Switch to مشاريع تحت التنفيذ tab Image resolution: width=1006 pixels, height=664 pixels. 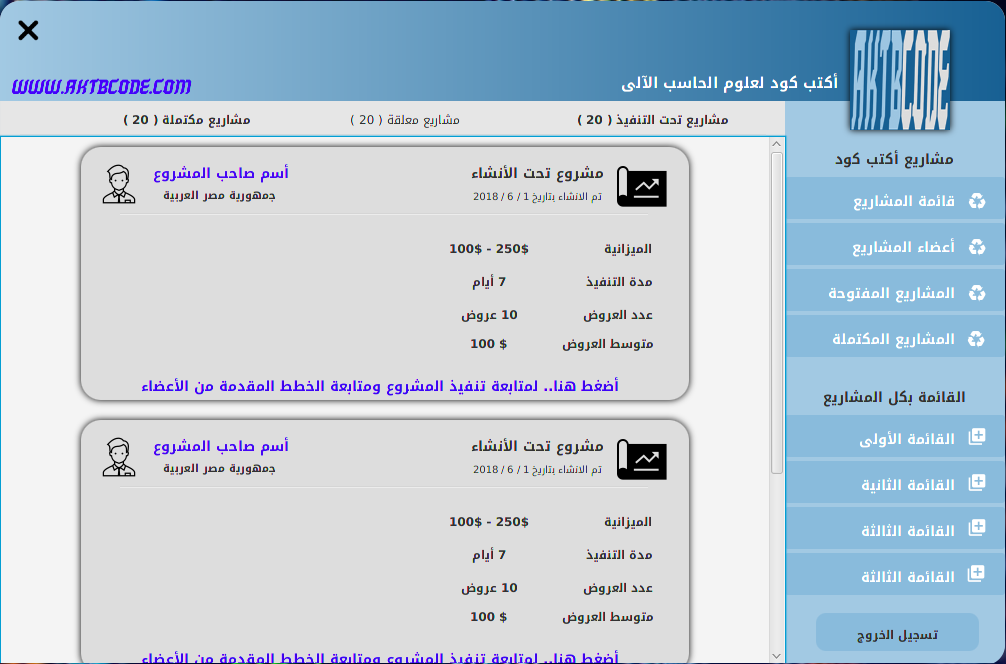(652, 120)
